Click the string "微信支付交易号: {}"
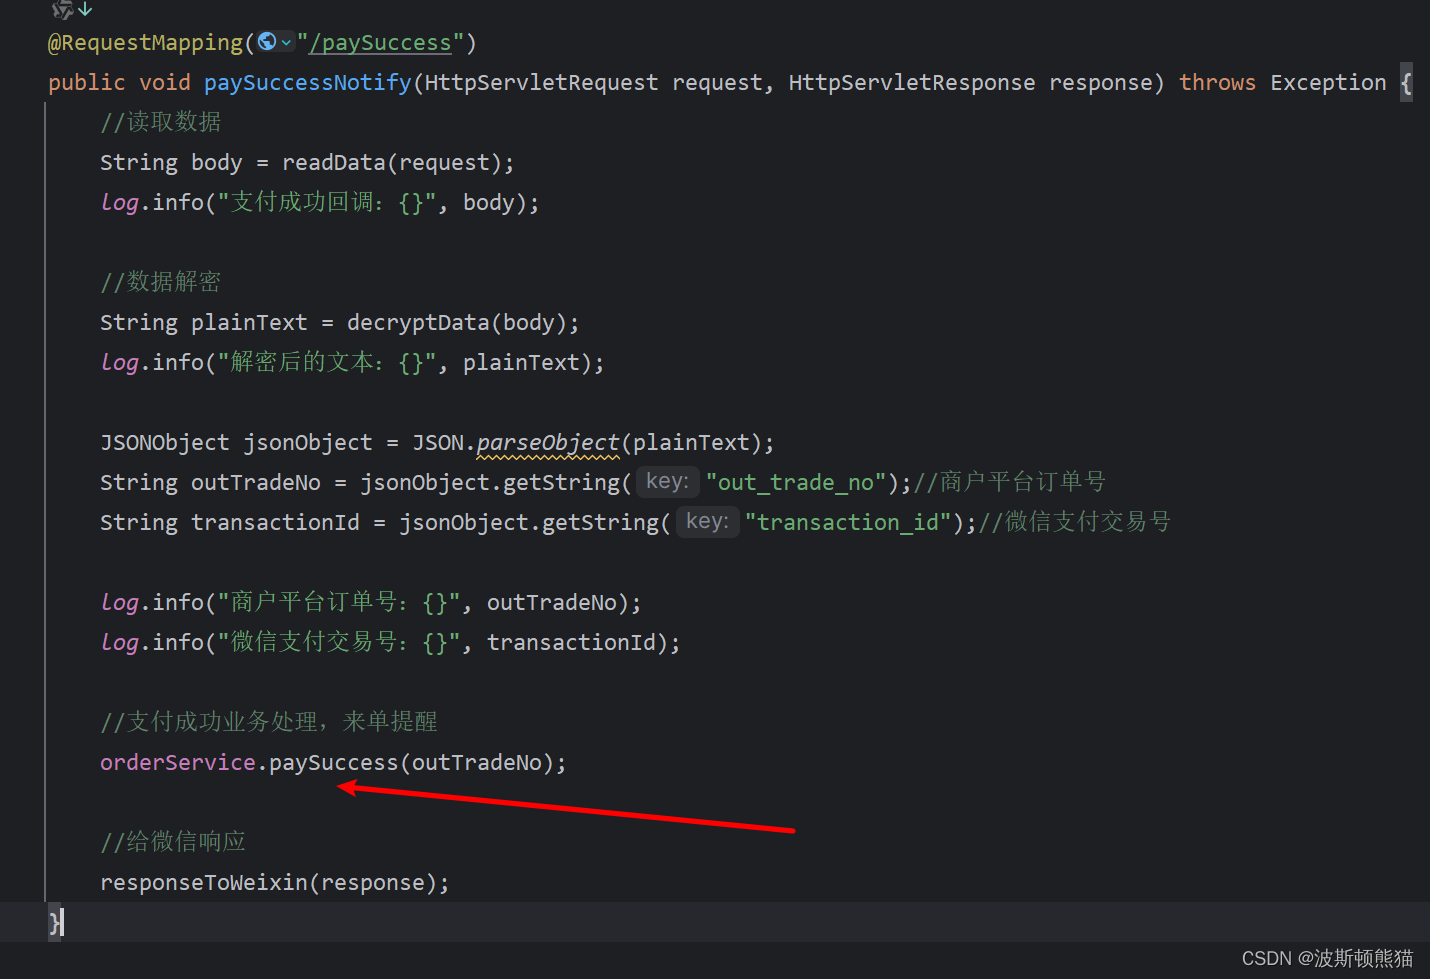 (339, 642)
